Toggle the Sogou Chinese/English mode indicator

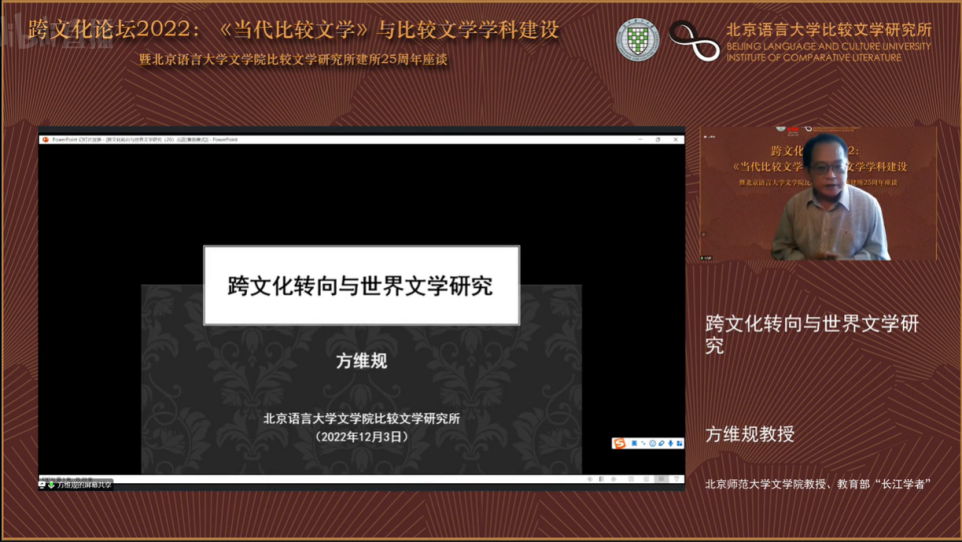(633, 443)
